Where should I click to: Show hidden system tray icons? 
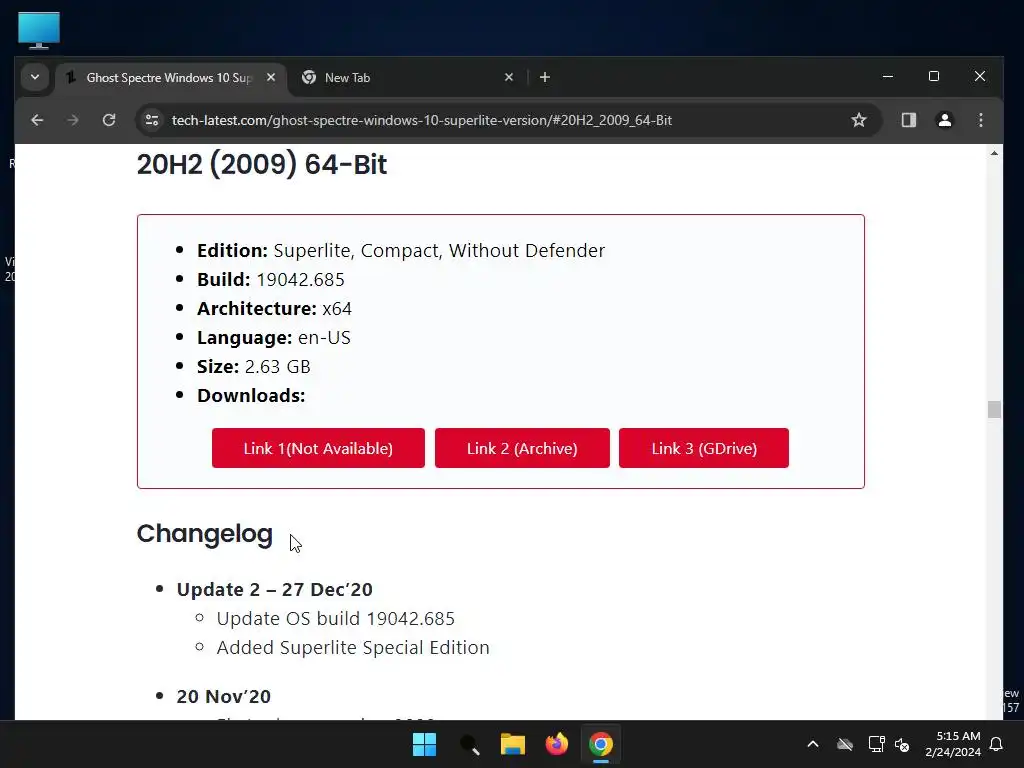[813, 744]
